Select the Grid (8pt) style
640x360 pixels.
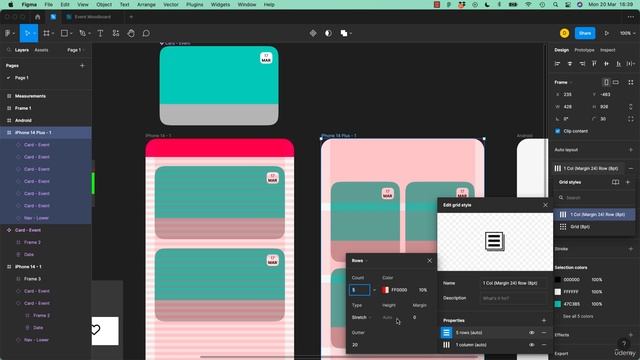pos(594,227)
